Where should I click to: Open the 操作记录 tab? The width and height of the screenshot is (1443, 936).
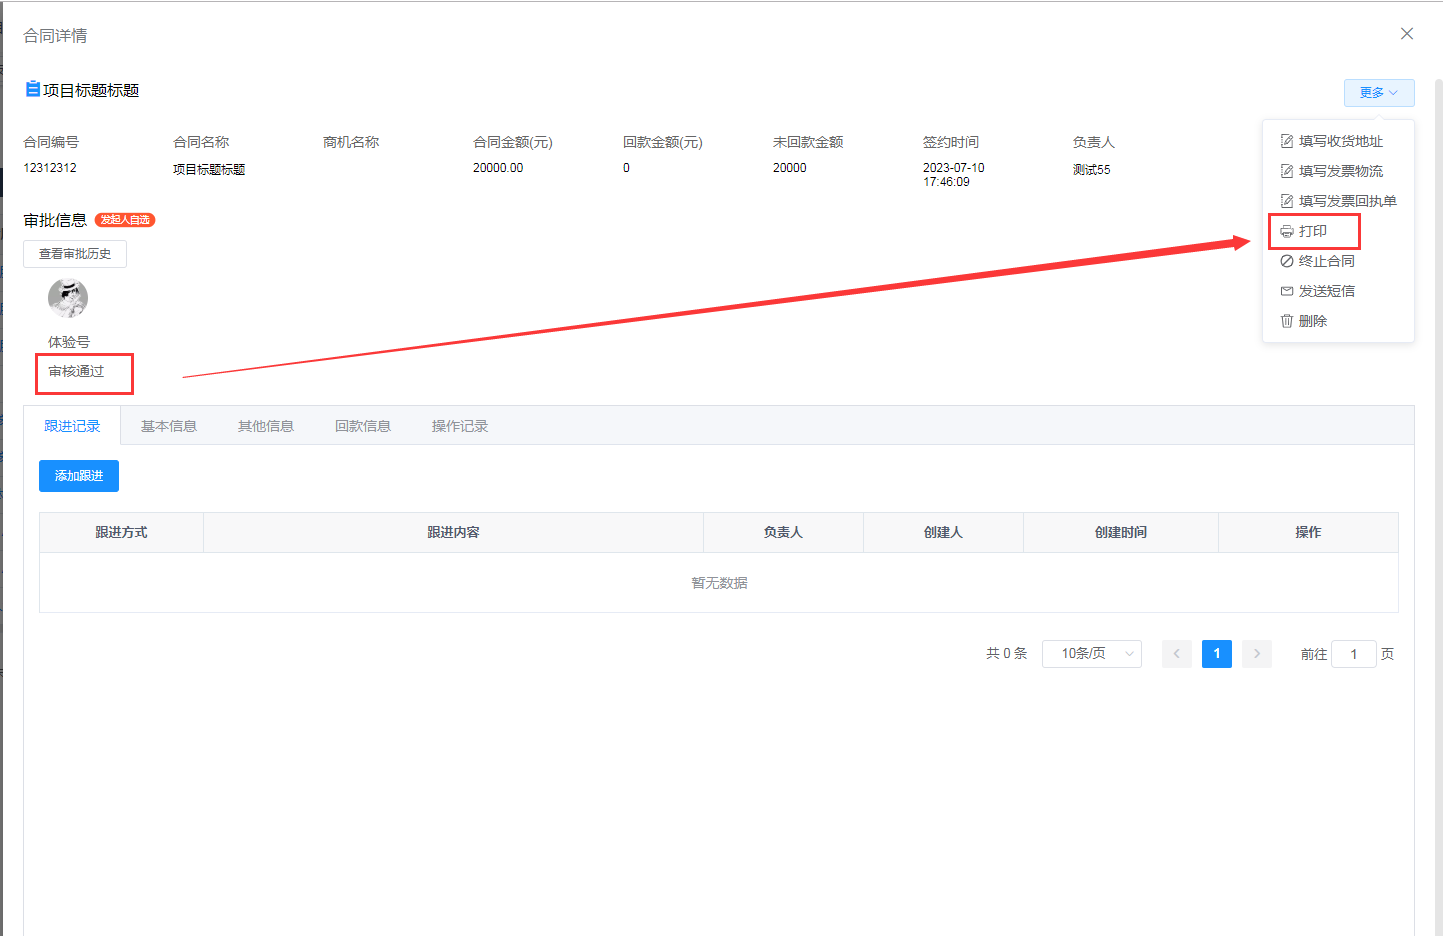(x=460, y=426)
